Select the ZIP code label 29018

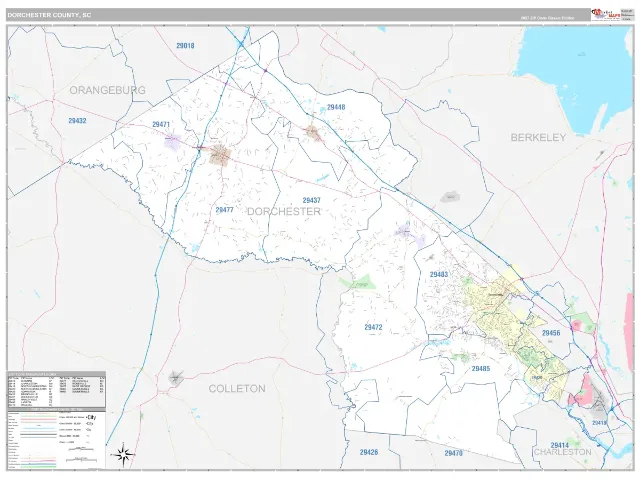click(x=185, y=46)
